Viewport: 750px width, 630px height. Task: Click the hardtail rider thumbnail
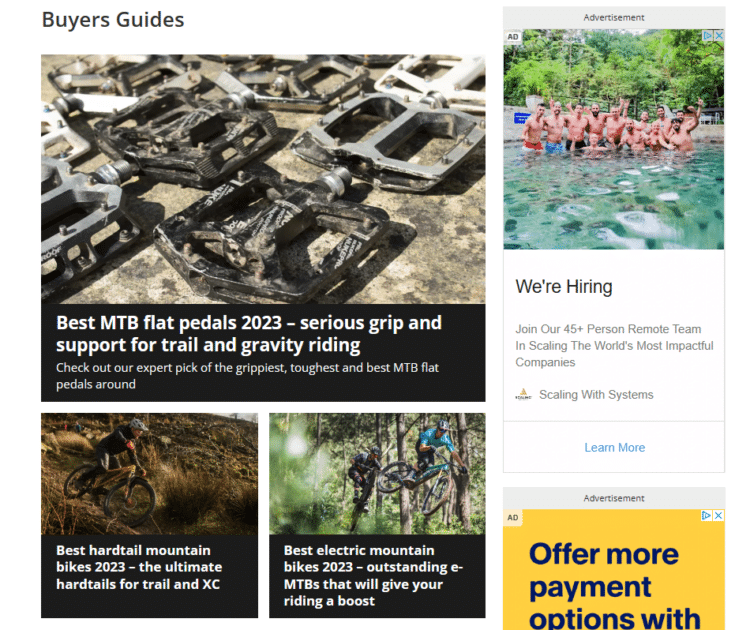(149, 474)
